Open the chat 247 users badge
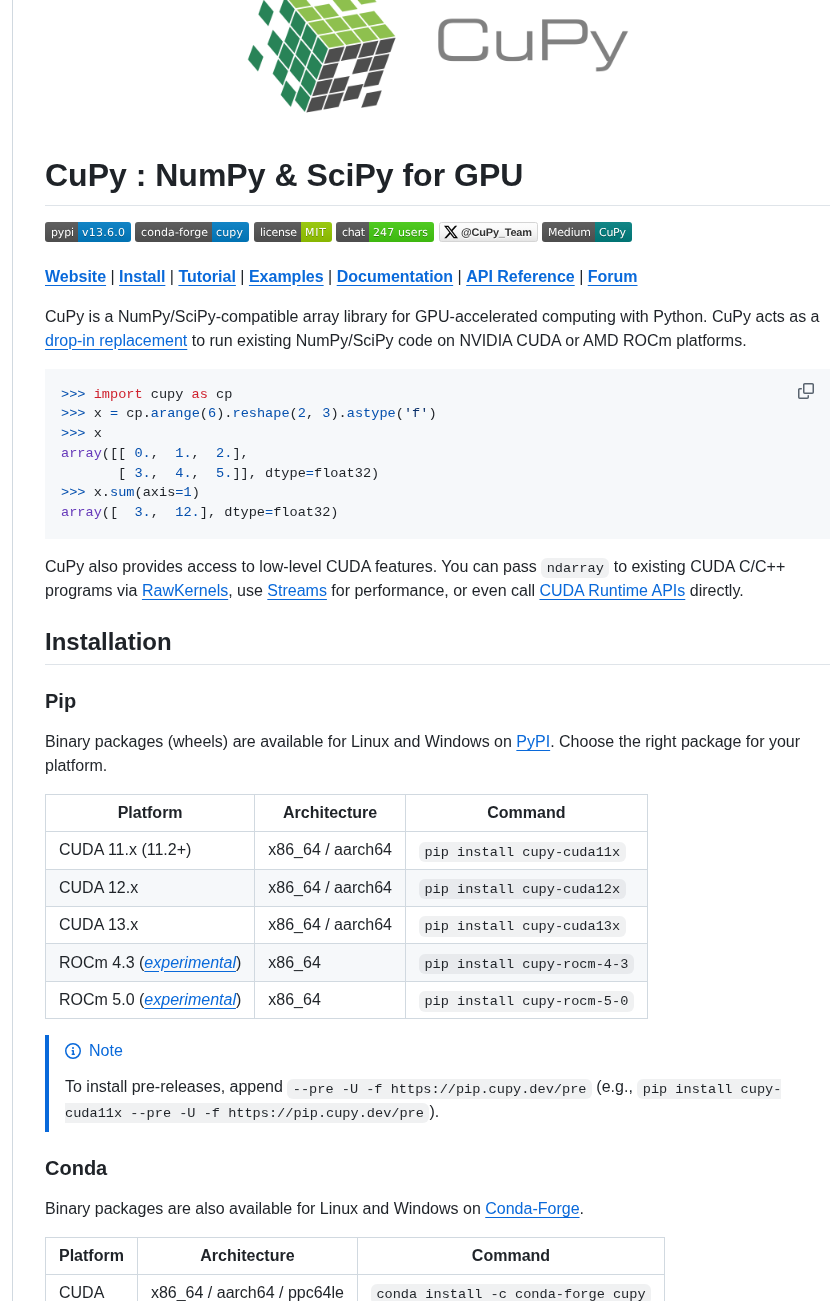This screenshot has width=830, height=1301. pos(385,232)
